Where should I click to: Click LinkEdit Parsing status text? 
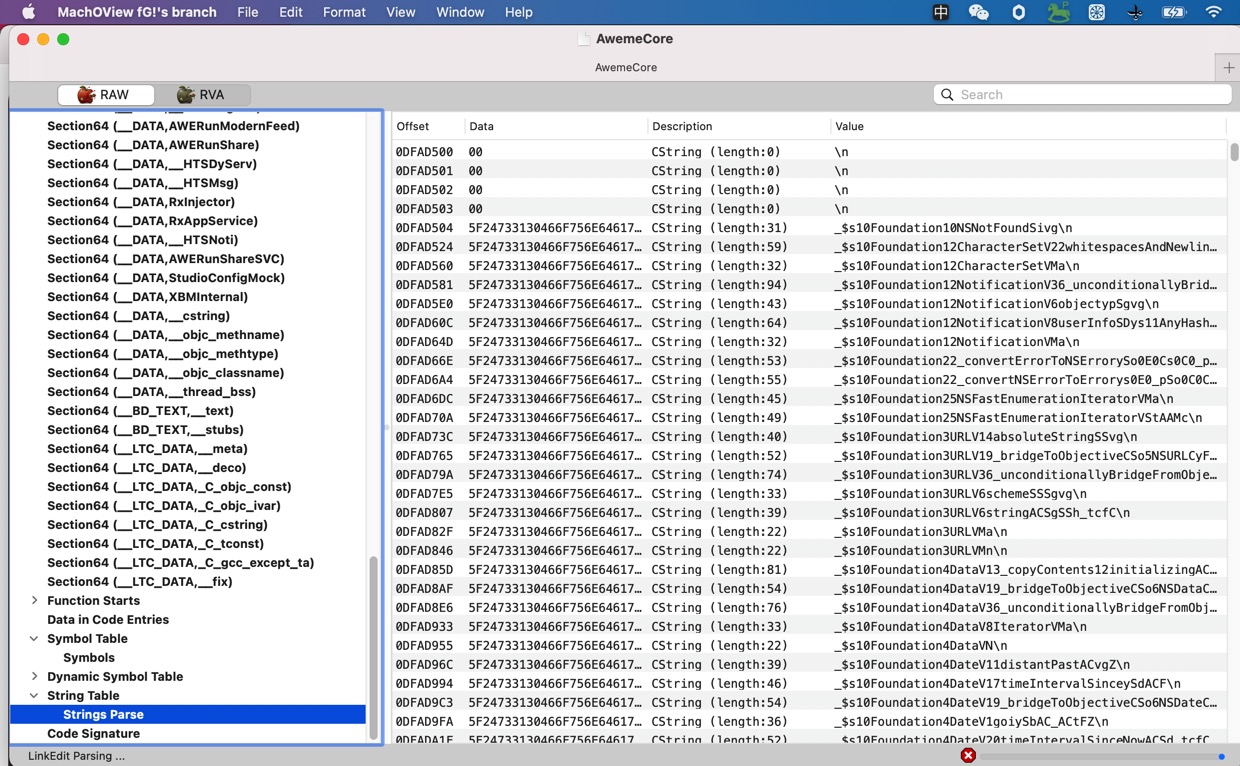pos(76,756)
